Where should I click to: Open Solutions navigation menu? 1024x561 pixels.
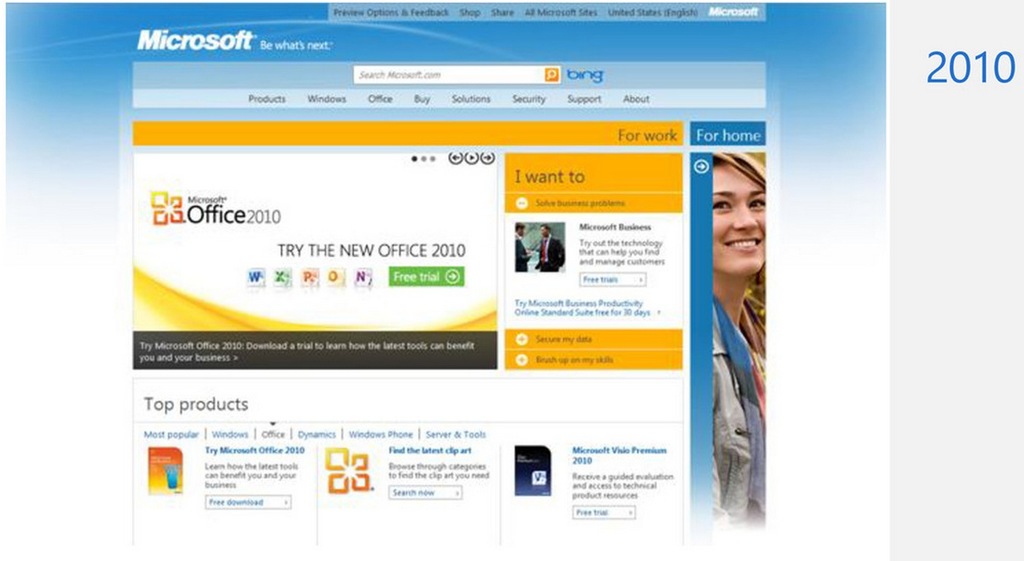[471, 99]
